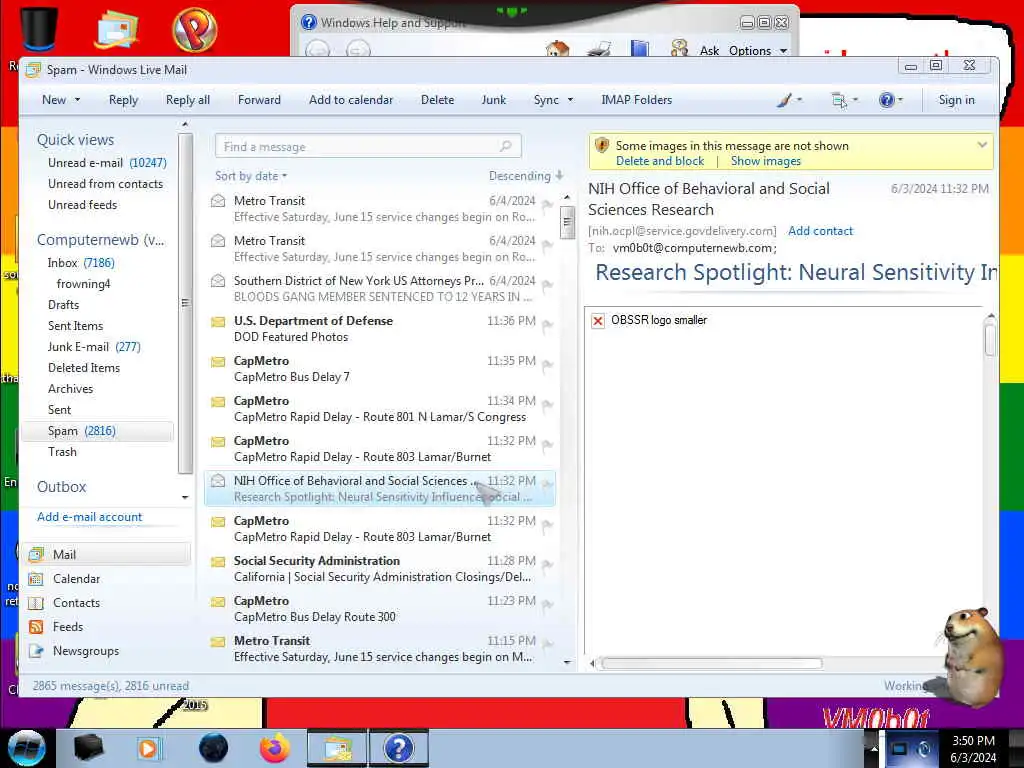The height and width of the screenshot is (768, 1024).
Task: Collapse the images warning bar chevron
Action: 982,144
